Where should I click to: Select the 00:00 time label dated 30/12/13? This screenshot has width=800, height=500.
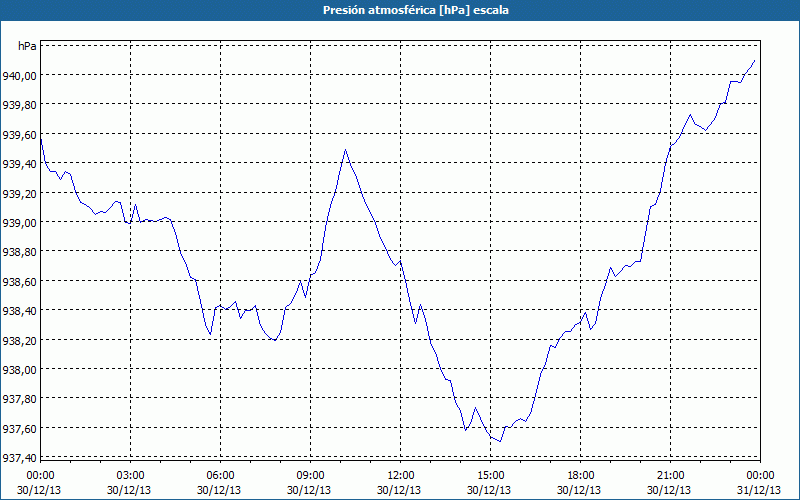[x=40, y=476]
